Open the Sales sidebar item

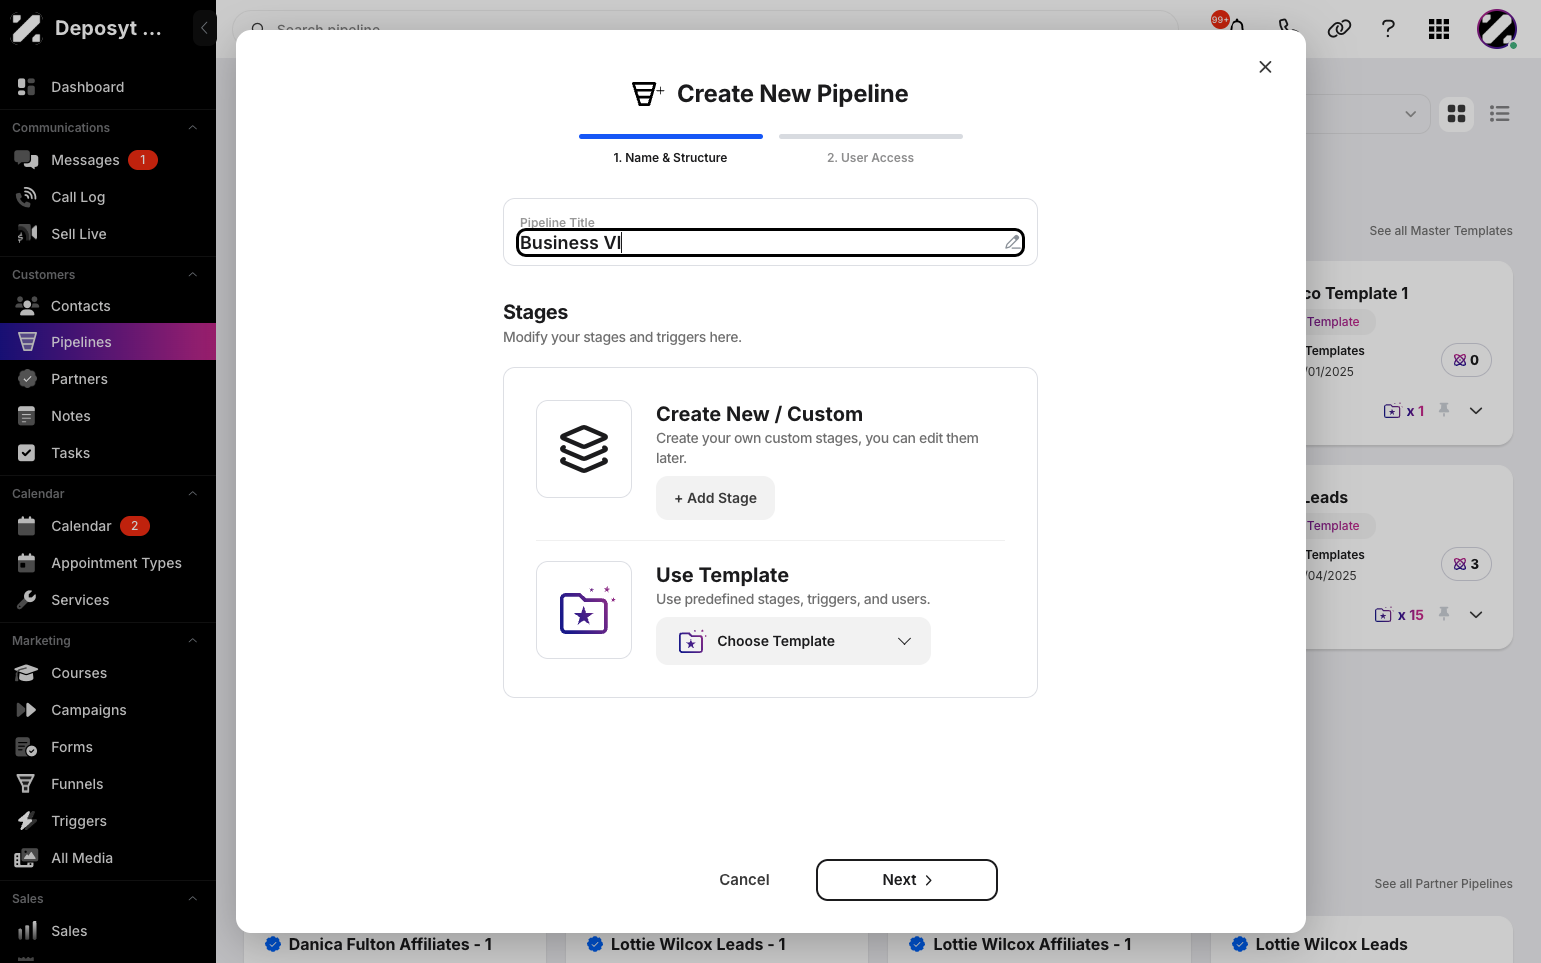pos(69,931)
